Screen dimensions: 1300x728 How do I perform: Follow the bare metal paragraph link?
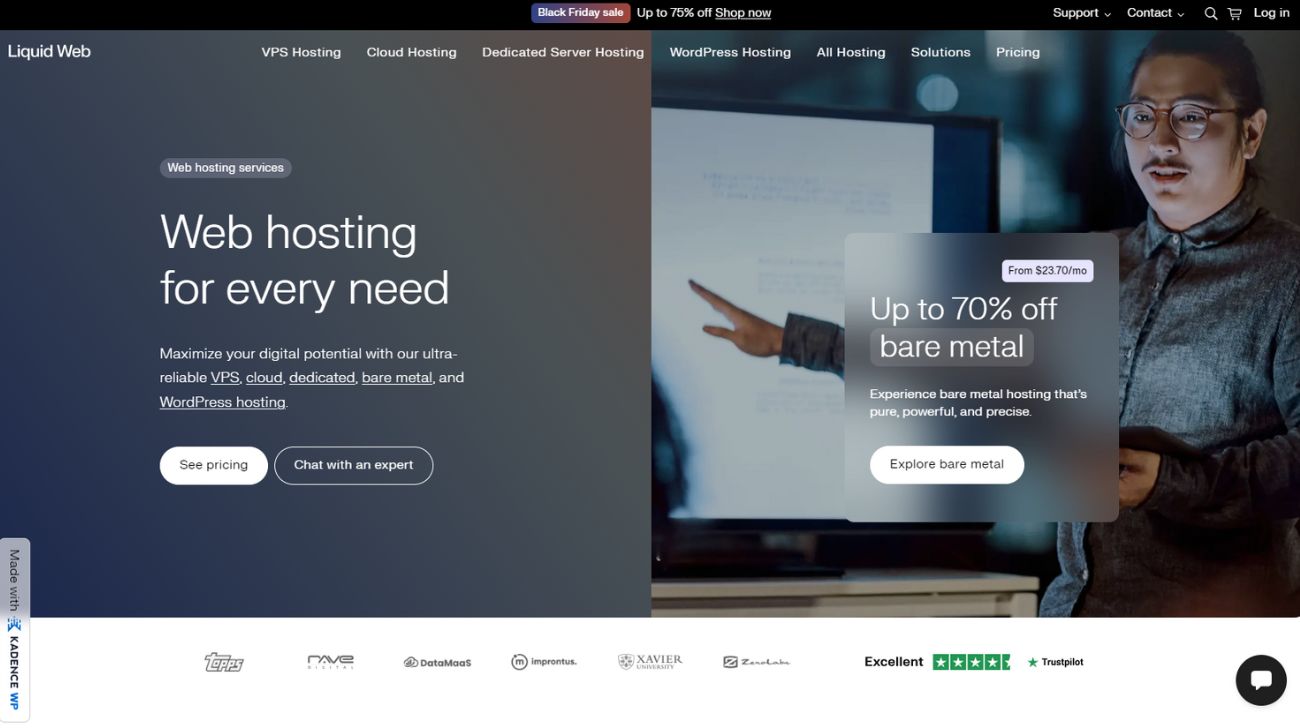point(397,378)
